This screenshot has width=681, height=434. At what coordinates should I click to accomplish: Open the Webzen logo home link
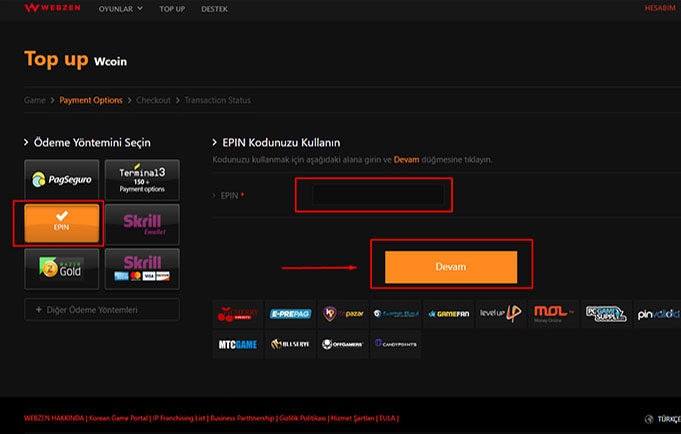click(53, 8)
